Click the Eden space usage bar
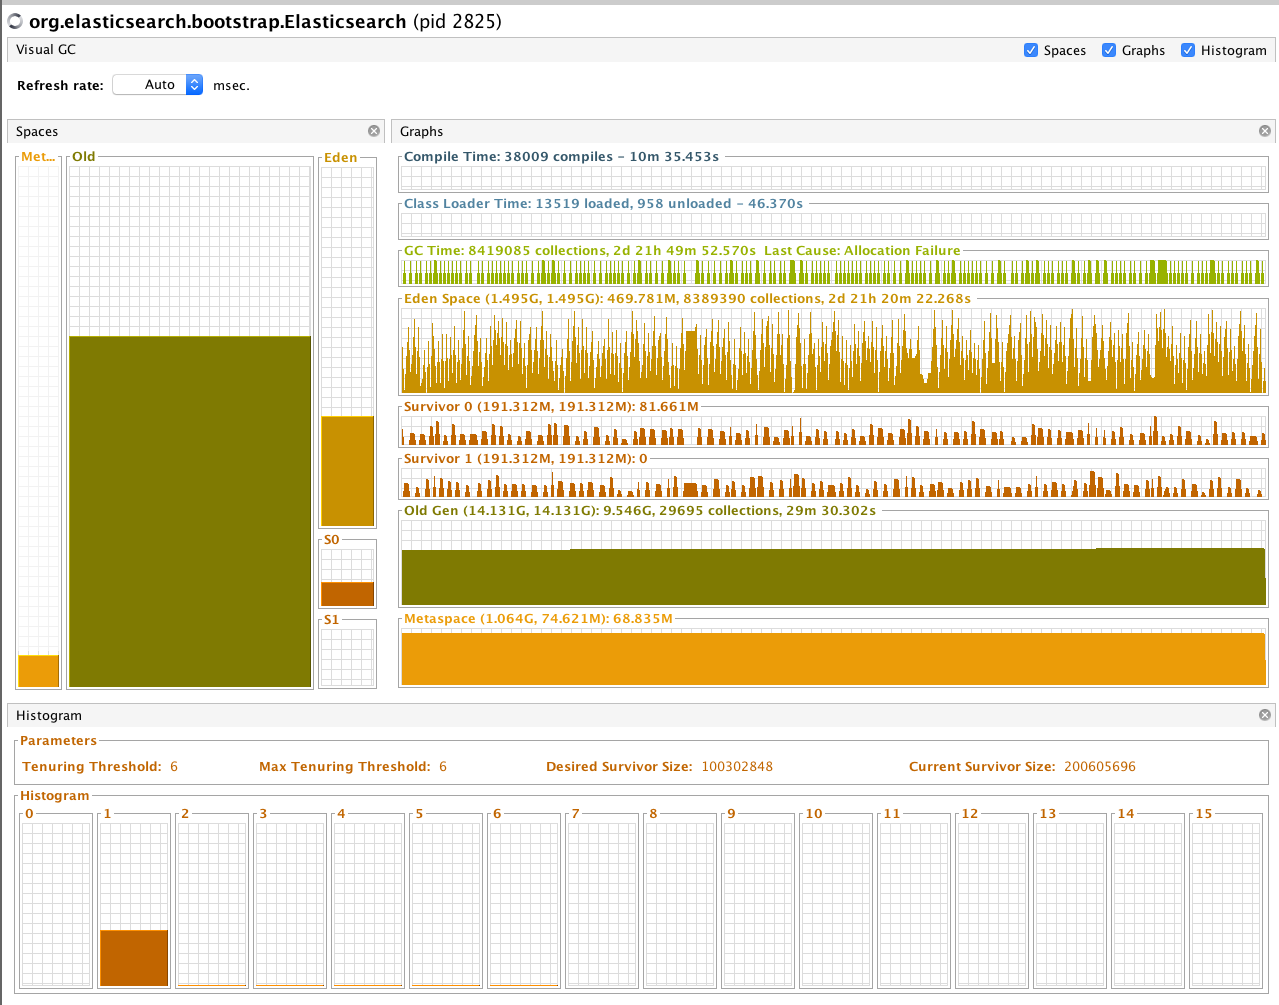This screenshot has height=1005, width=1279. (347, 470)
